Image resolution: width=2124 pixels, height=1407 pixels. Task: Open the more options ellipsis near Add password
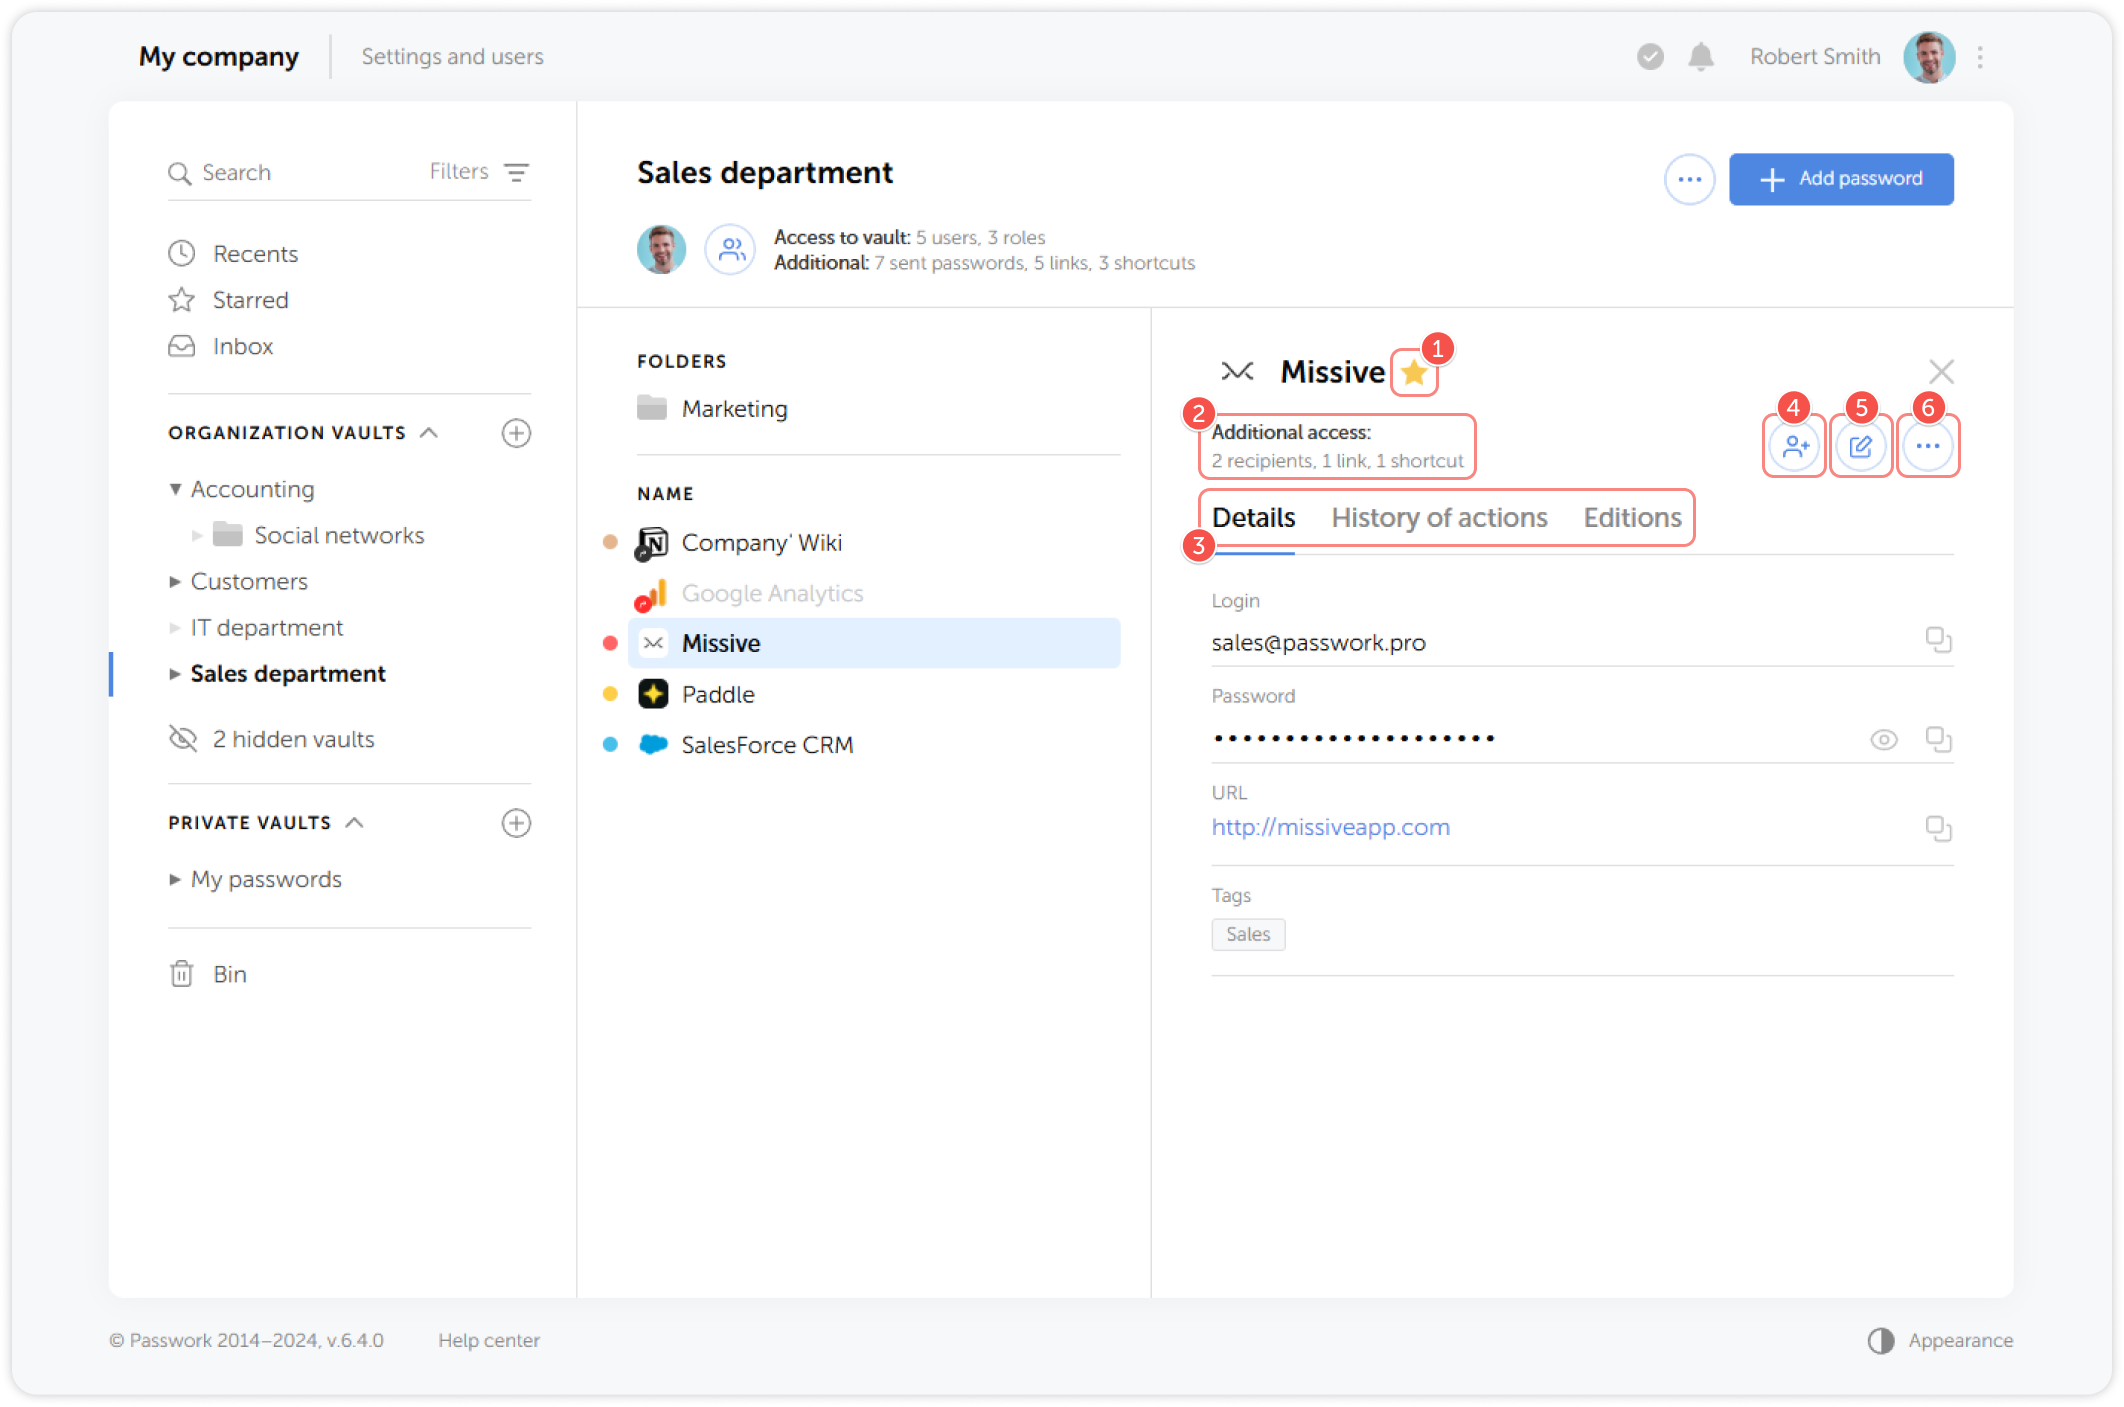point(1689,179)
